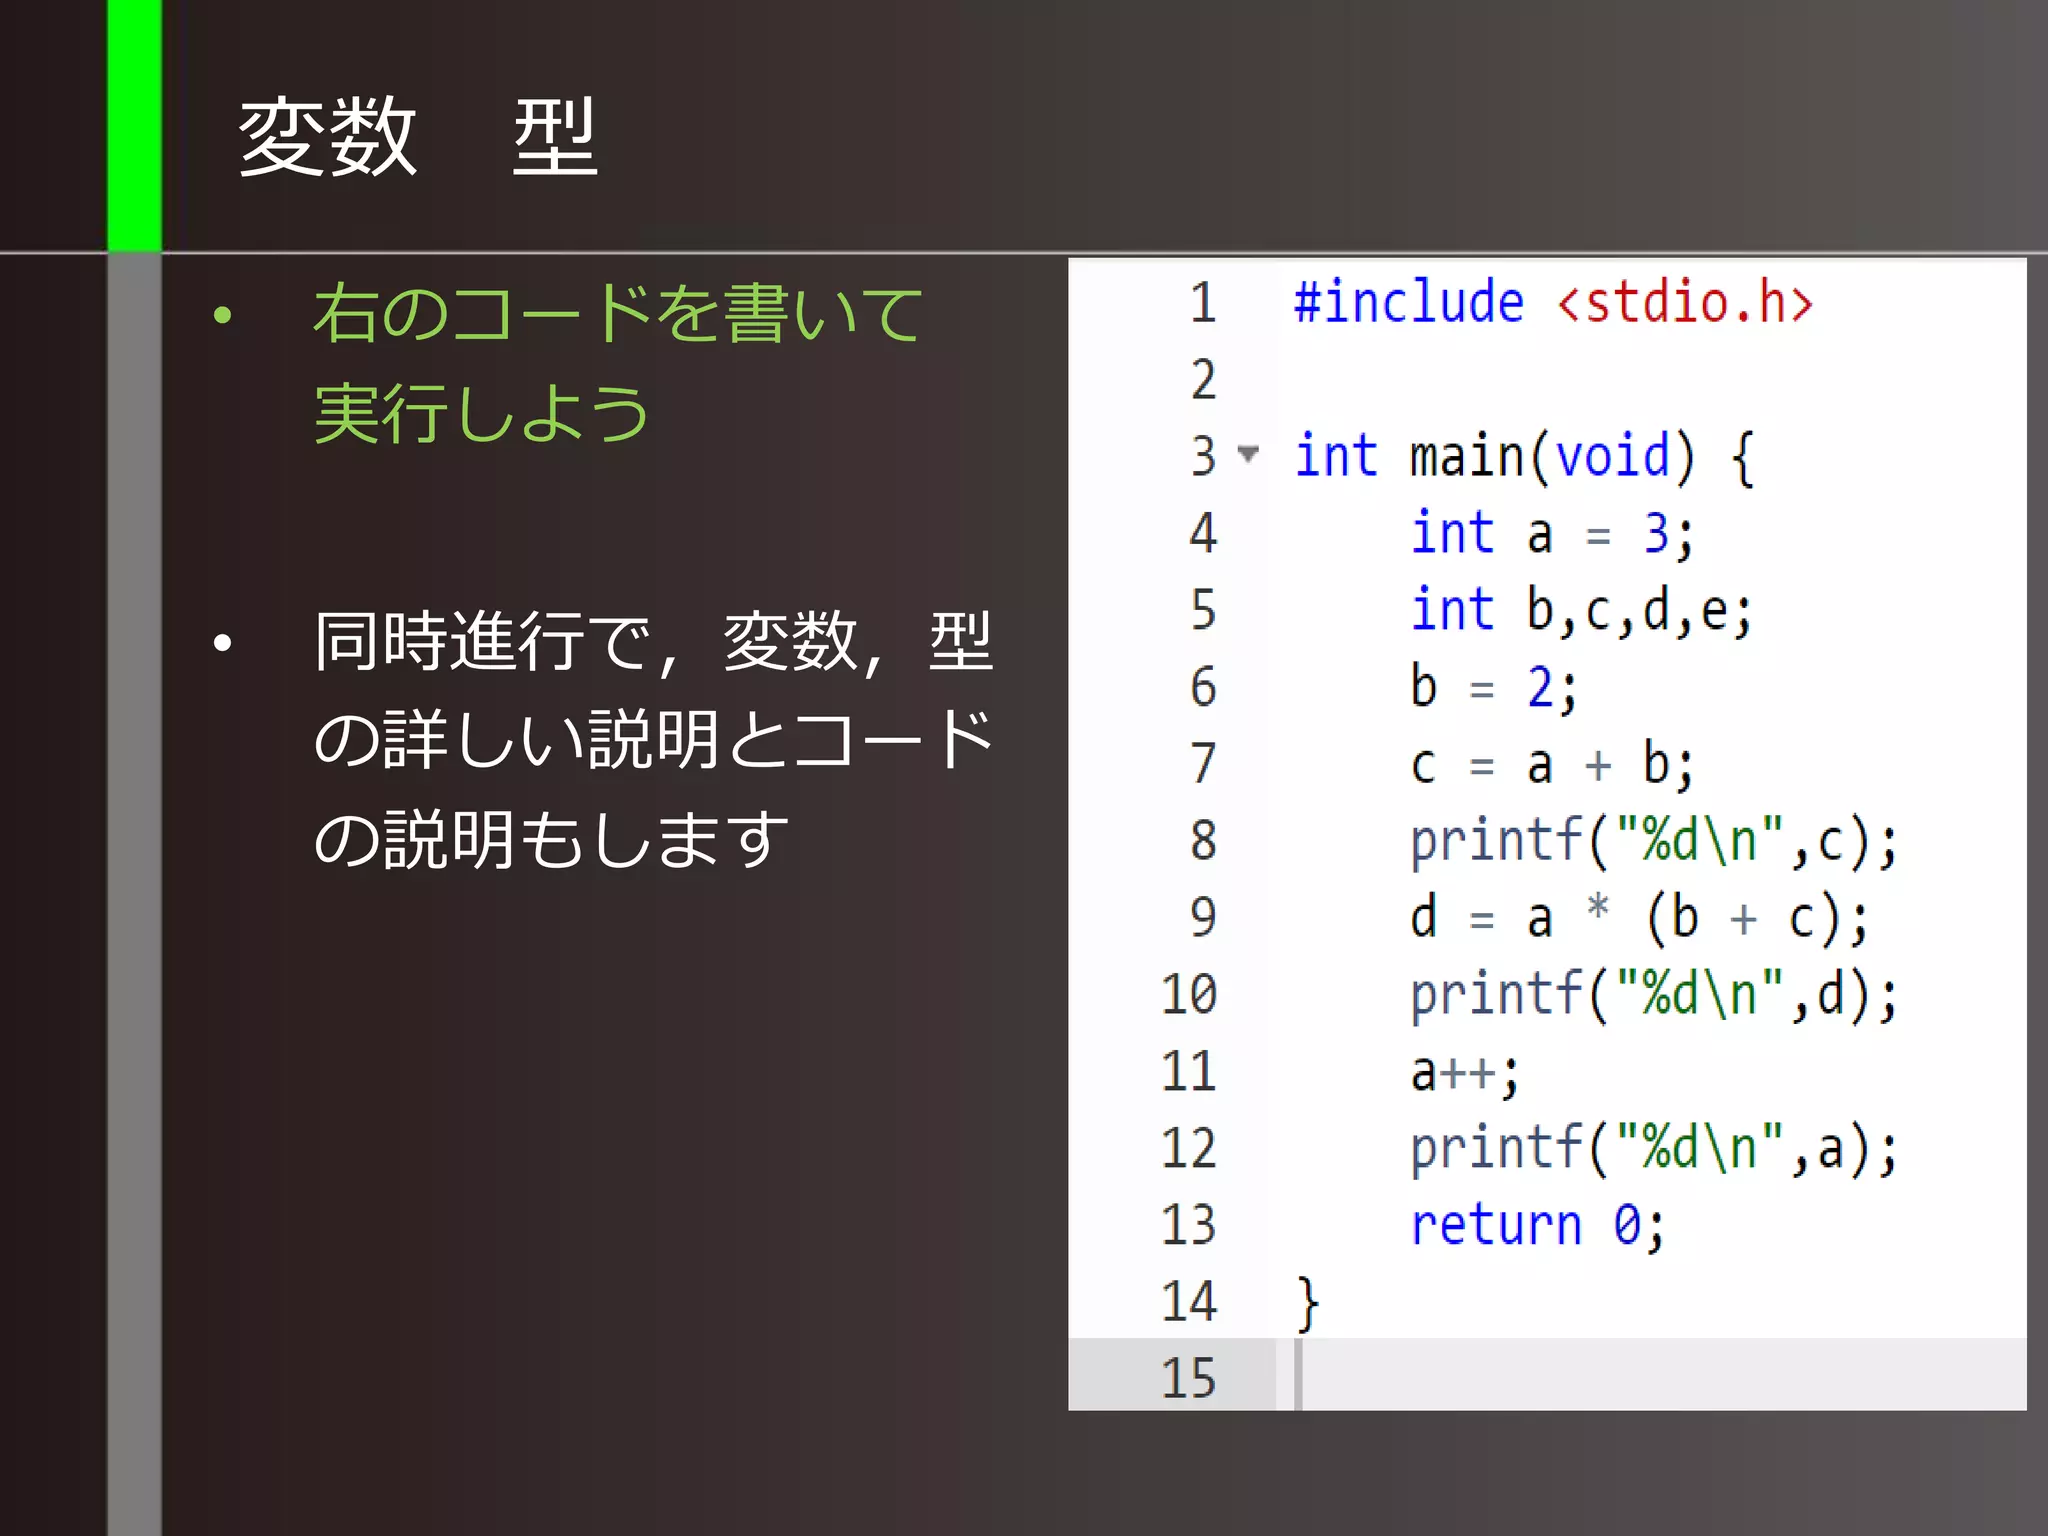Click line number 8 in the gutter
2048x1536 pixels.
tap(1203, 840)
